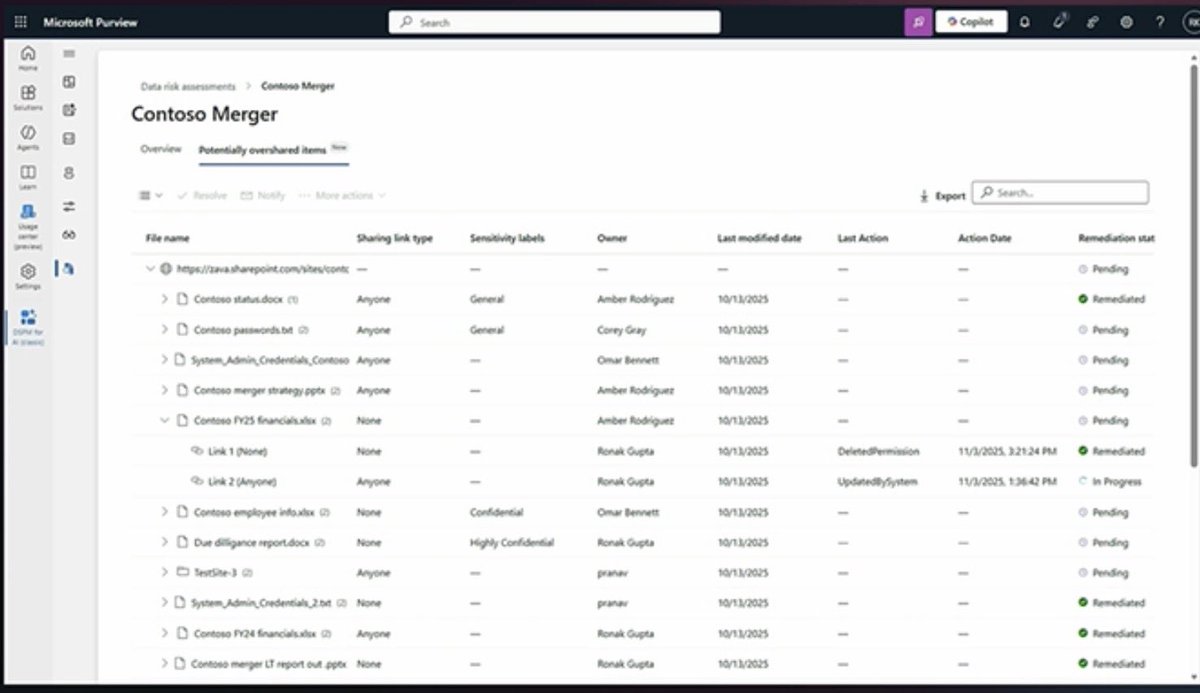Click the purple search-people icon in header
This screenshot has height=693, width=1200.
click(x=918, y=22)
